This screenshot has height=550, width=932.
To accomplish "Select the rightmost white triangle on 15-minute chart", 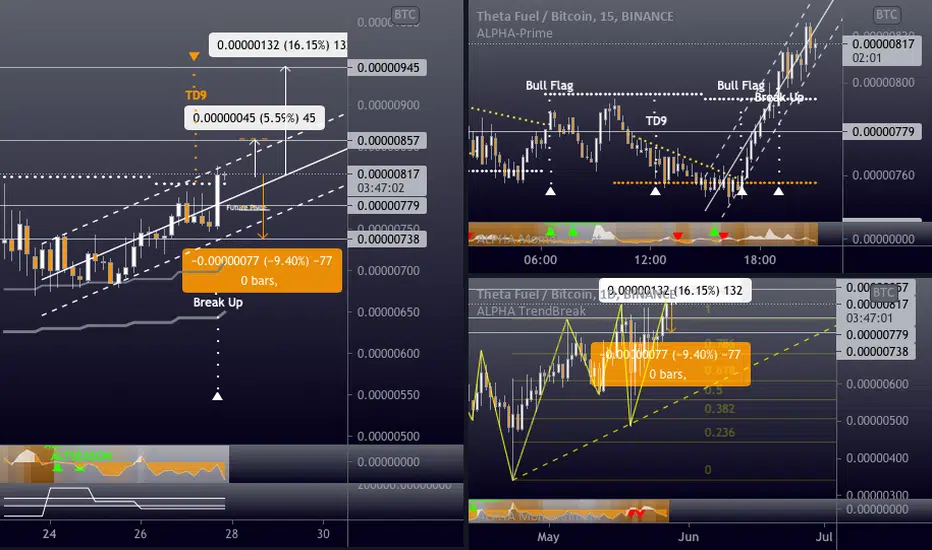I will point(778,191).
